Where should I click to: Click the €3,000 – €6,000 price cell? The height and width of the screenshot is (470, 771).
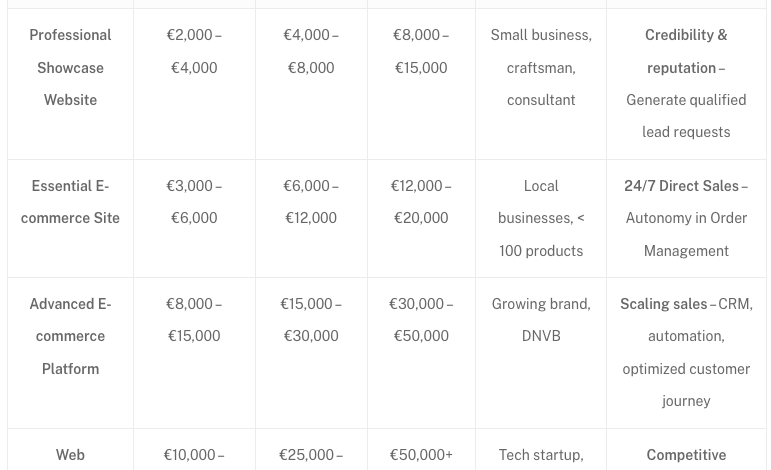pyautogui.click(x=194, y=202)
